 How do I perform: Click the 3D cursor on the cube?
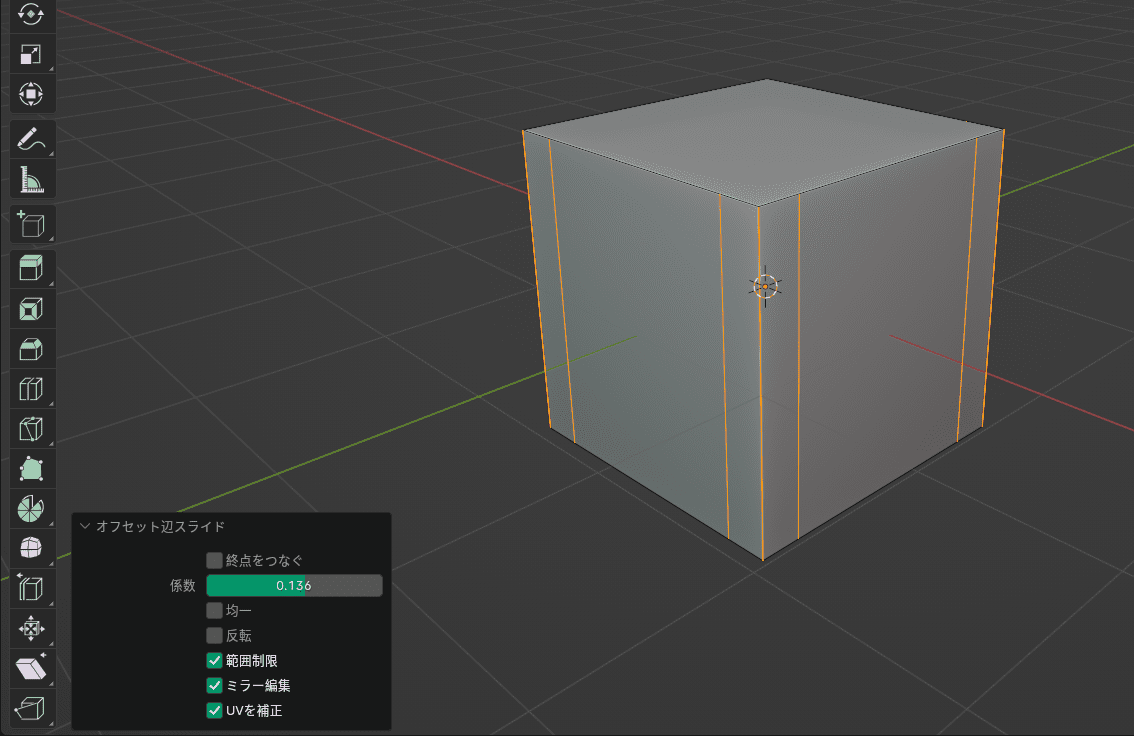[x=765, y=287]
